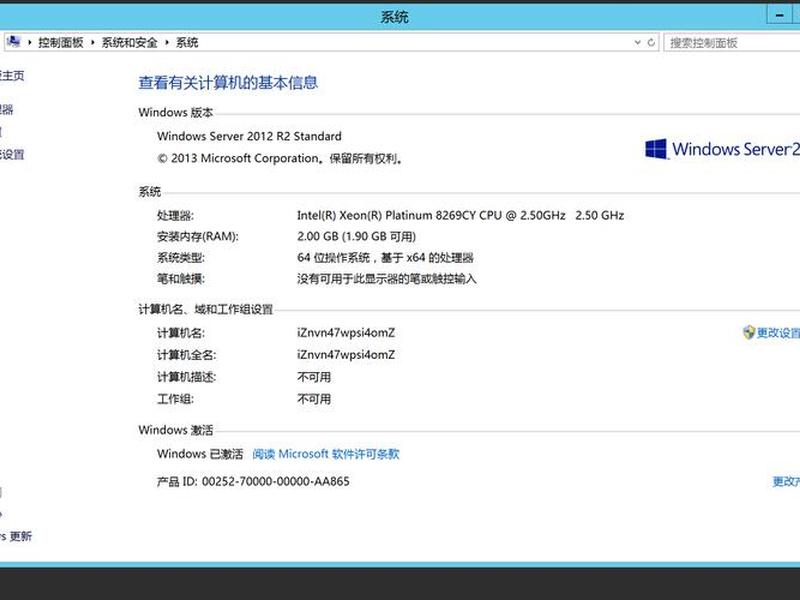Select the 计算机名 value iZnvn47wpsi4omZ

(346, 333)
